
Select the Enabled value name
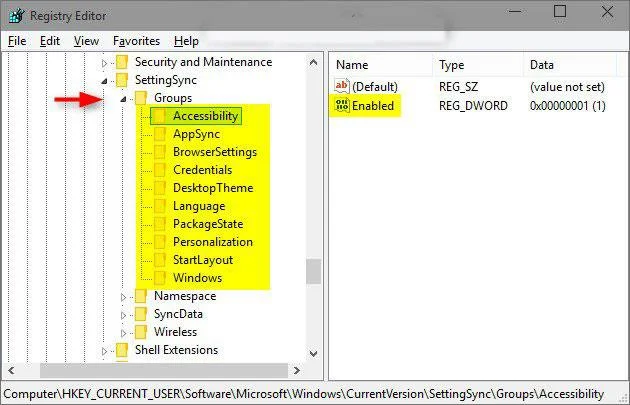(373, 106)
